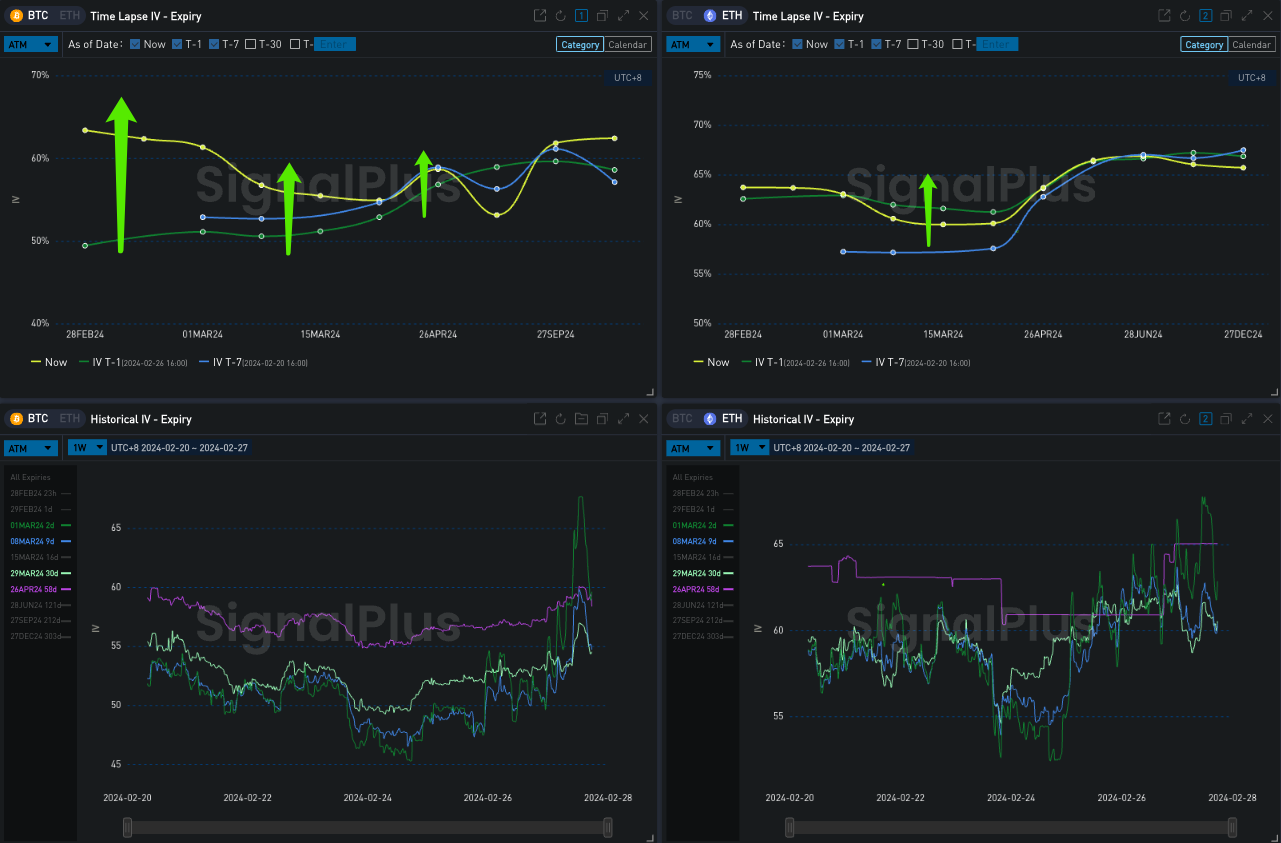The width and height of the screenshot is (1281, 843).
Task: Enable the T-30 checkbox in ETH Time Lapse
Action: [x=913, y=44]
